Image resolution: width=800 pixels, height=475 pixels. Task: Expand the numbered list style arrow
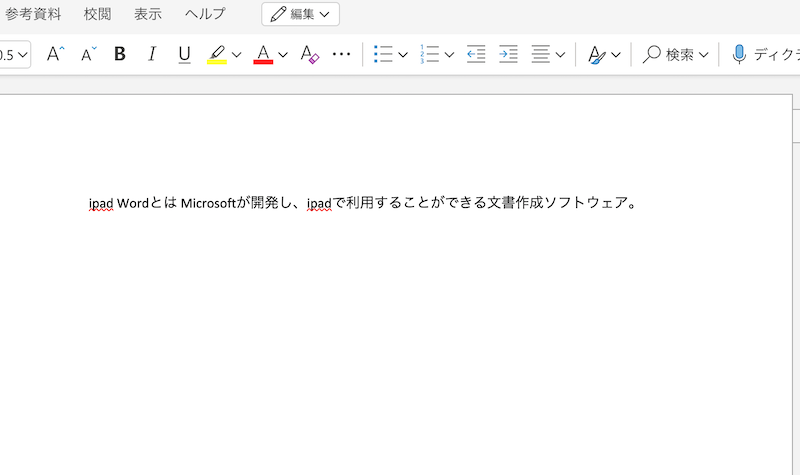[x=449, y=55]
